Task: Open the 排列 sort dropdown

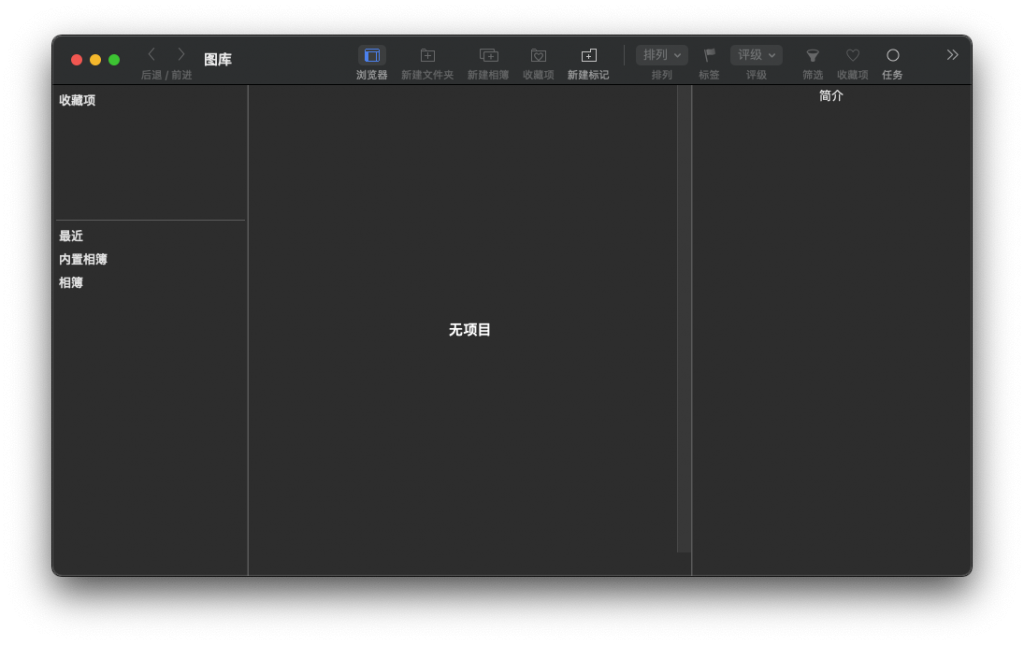Action: coord(662,55)
